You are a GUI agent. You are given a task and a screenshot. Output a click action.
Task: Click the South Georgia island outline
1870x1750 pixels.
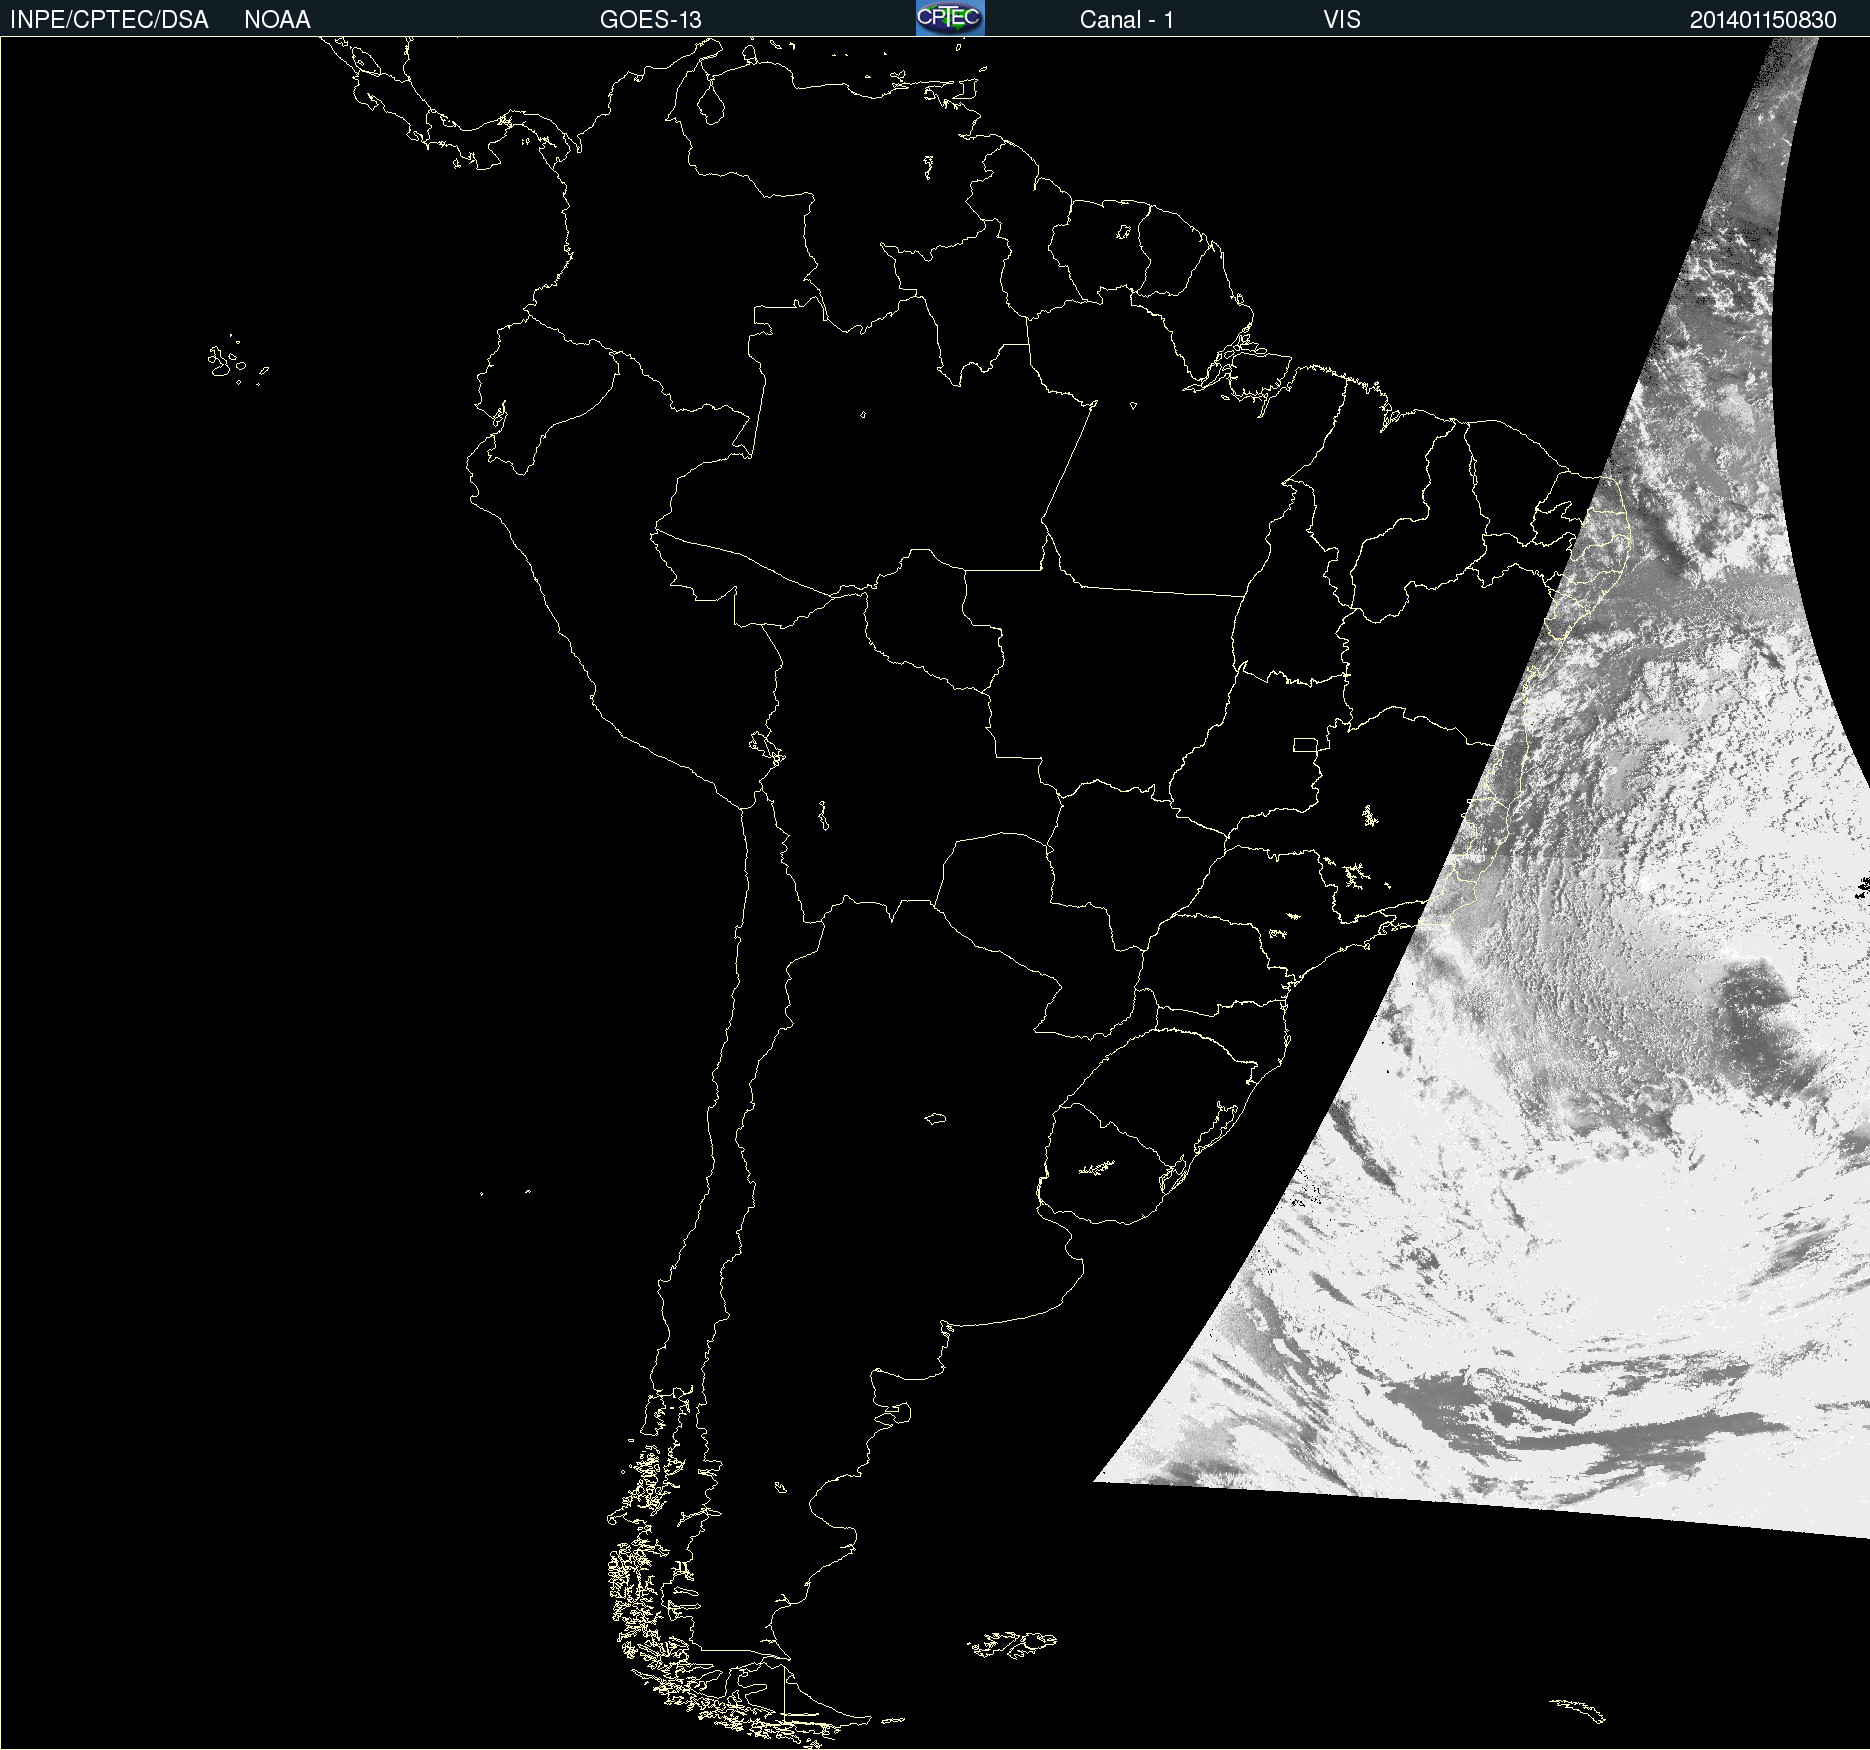coord(1579,1709)
